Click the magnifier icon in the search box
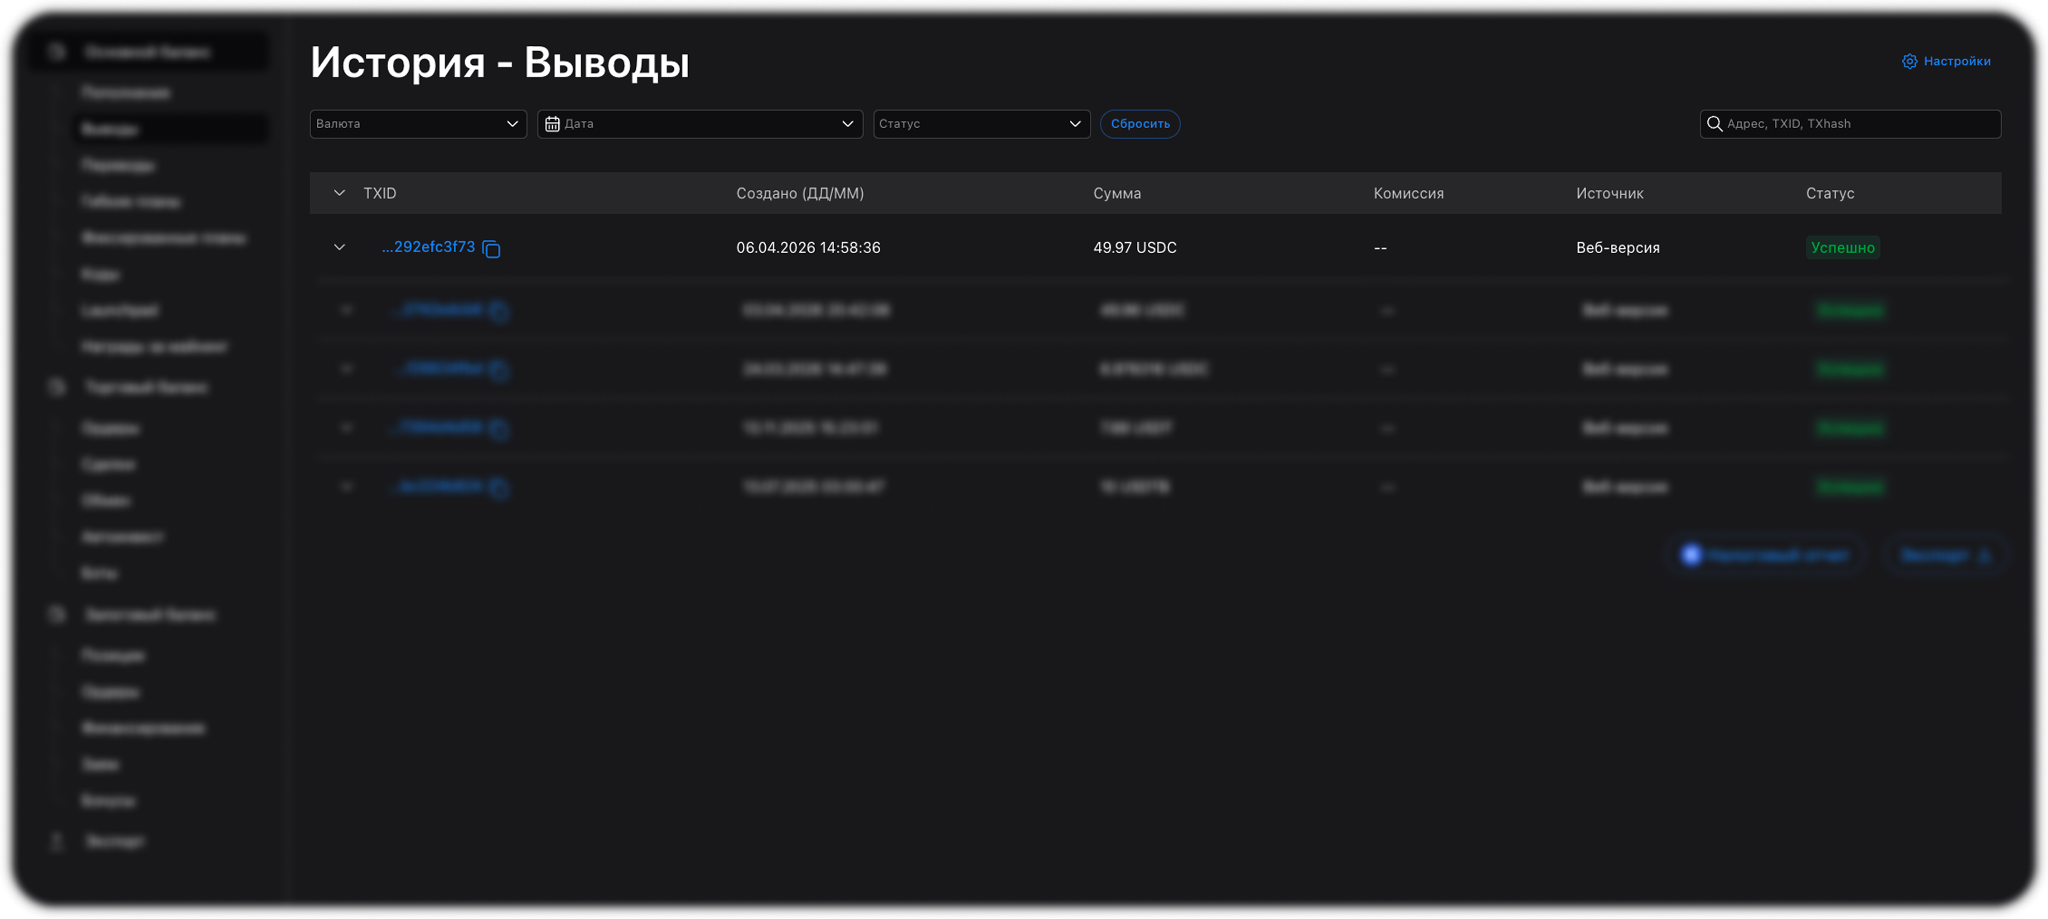The width and height of the screenshot is (2048, 919). [1714, 124]
